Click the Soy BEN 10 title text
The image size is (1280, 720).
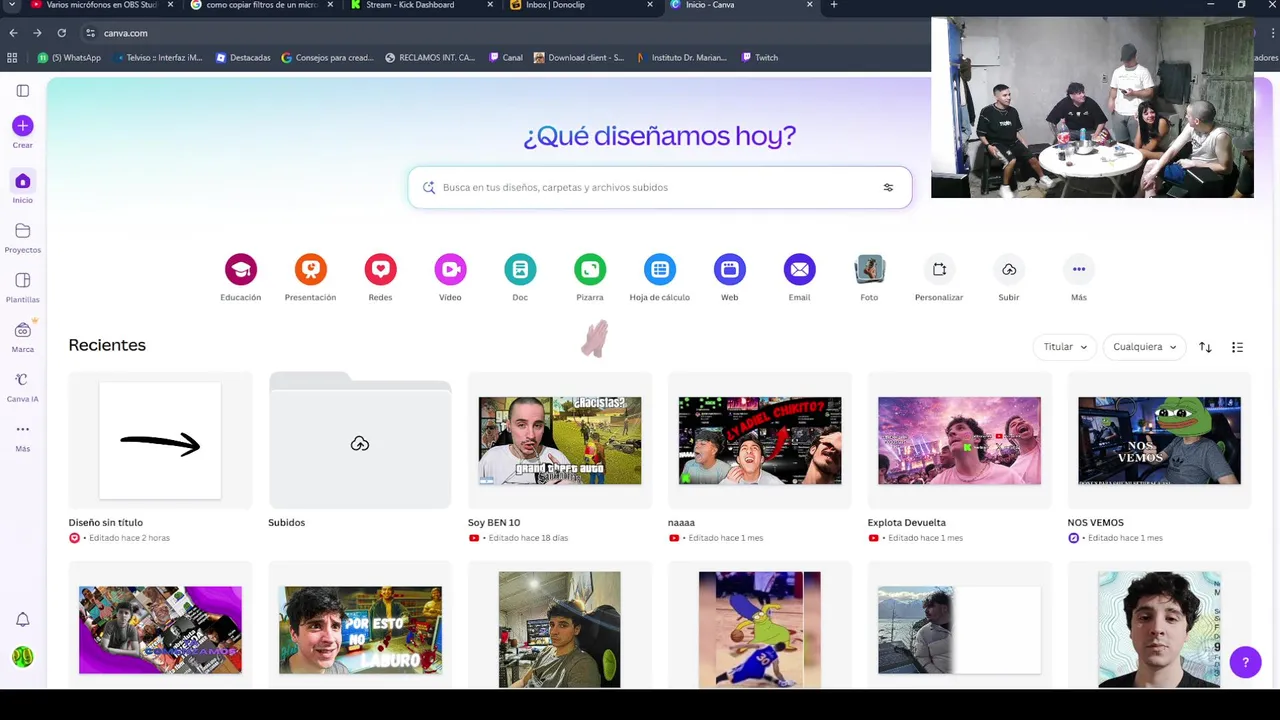494,523
